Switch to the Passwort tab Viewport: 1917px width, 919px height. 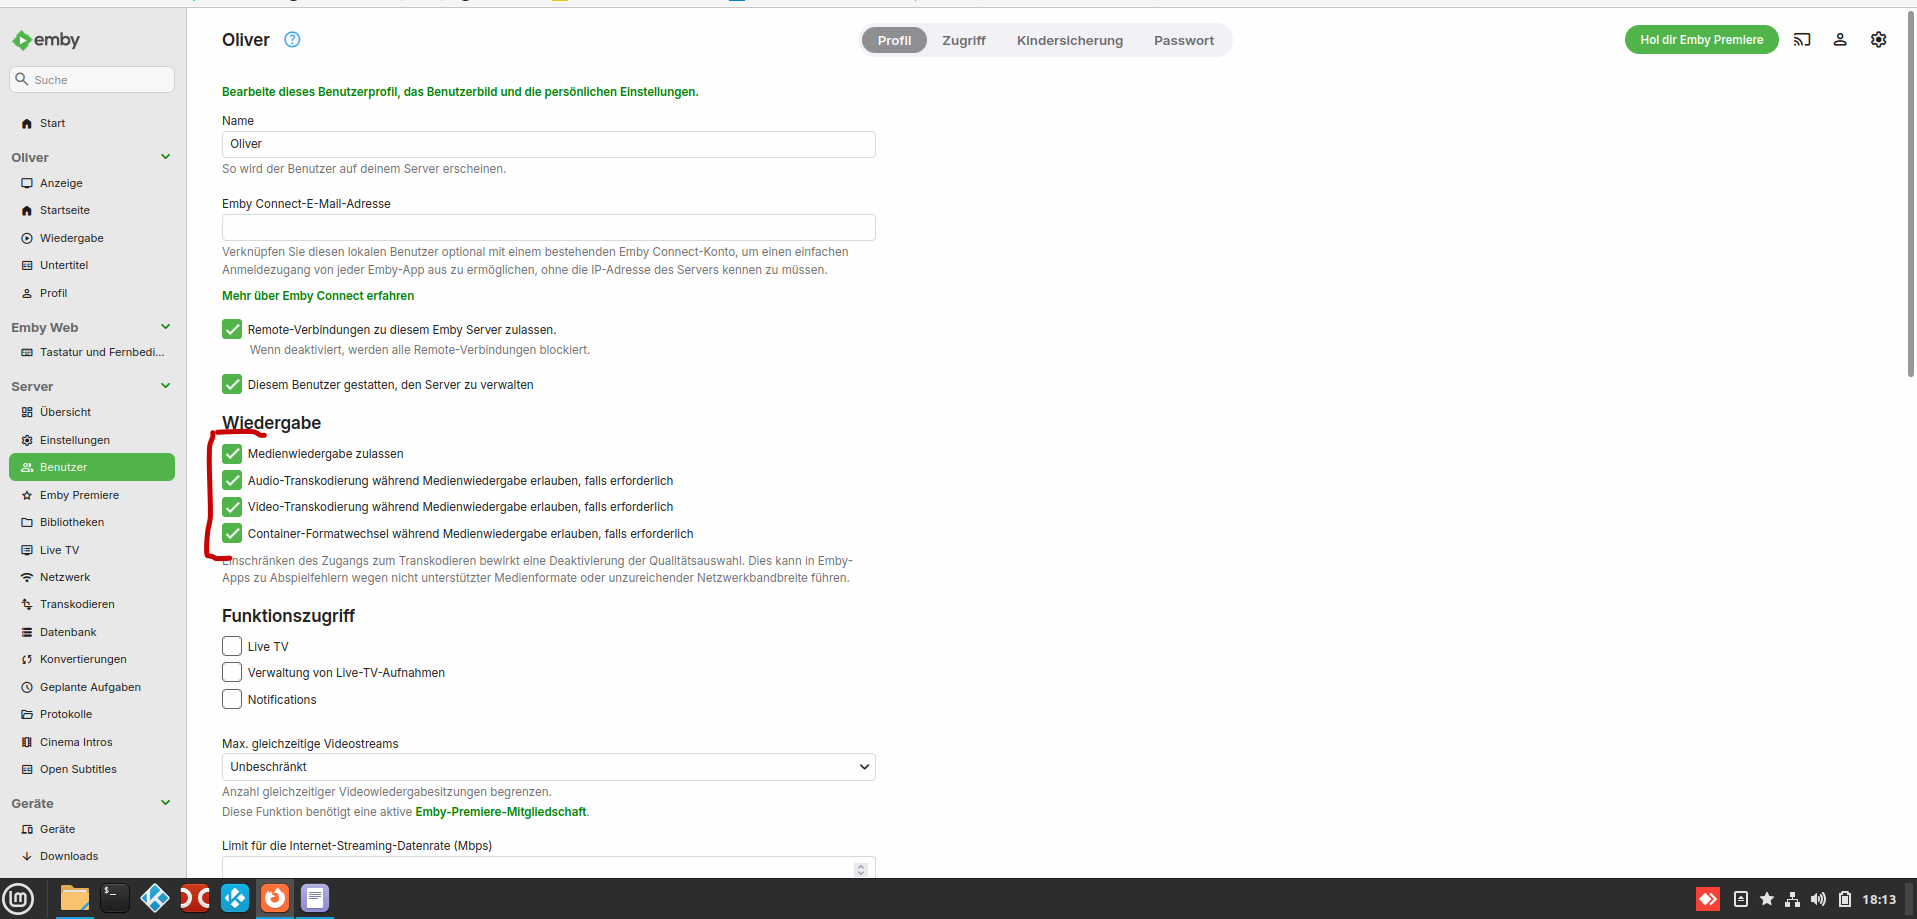click(x=1184, y=41)
